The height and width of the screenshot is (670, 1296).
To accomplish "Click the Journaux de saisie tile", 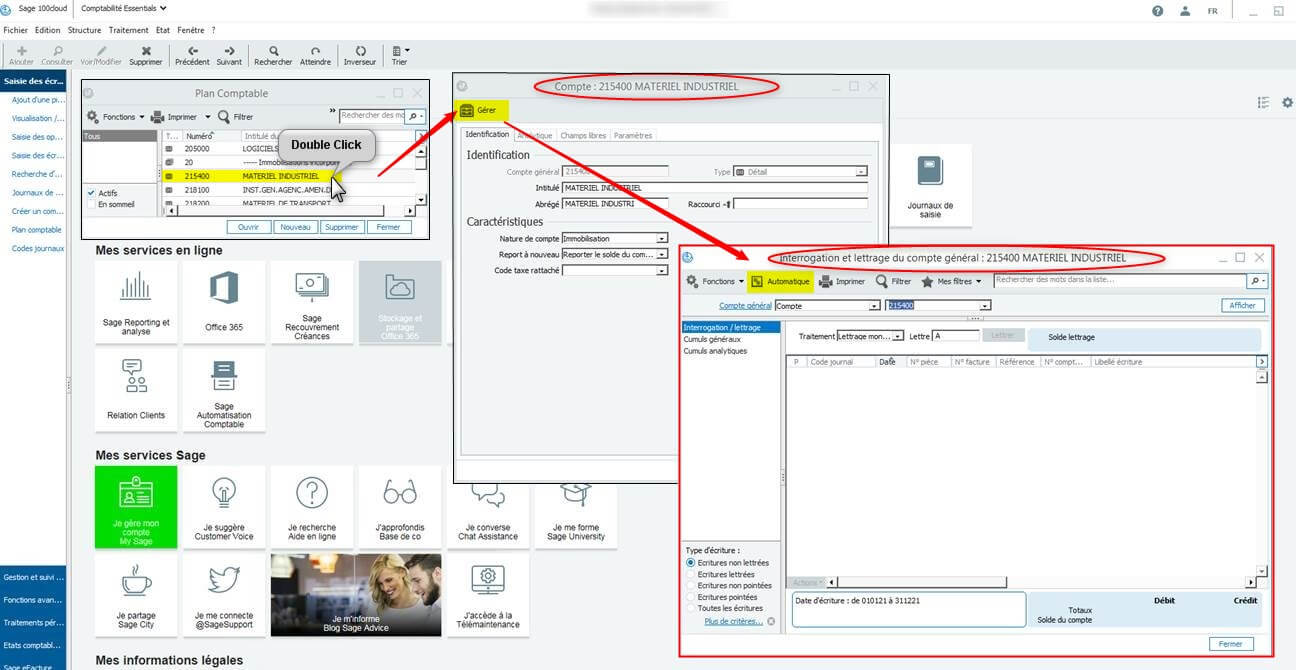I will (930, 185).
